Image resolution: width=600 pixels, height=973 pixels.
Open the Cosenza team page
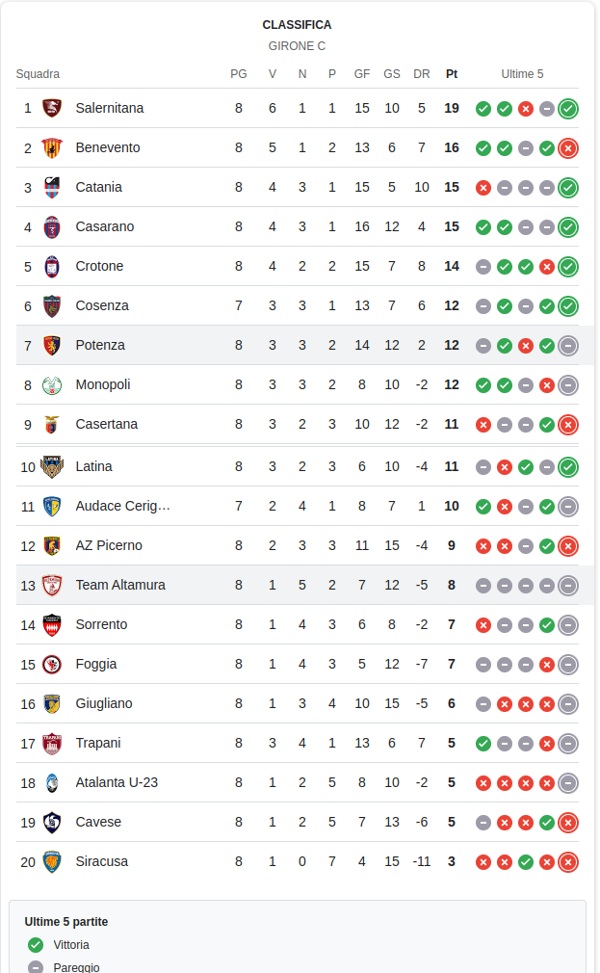102,306
